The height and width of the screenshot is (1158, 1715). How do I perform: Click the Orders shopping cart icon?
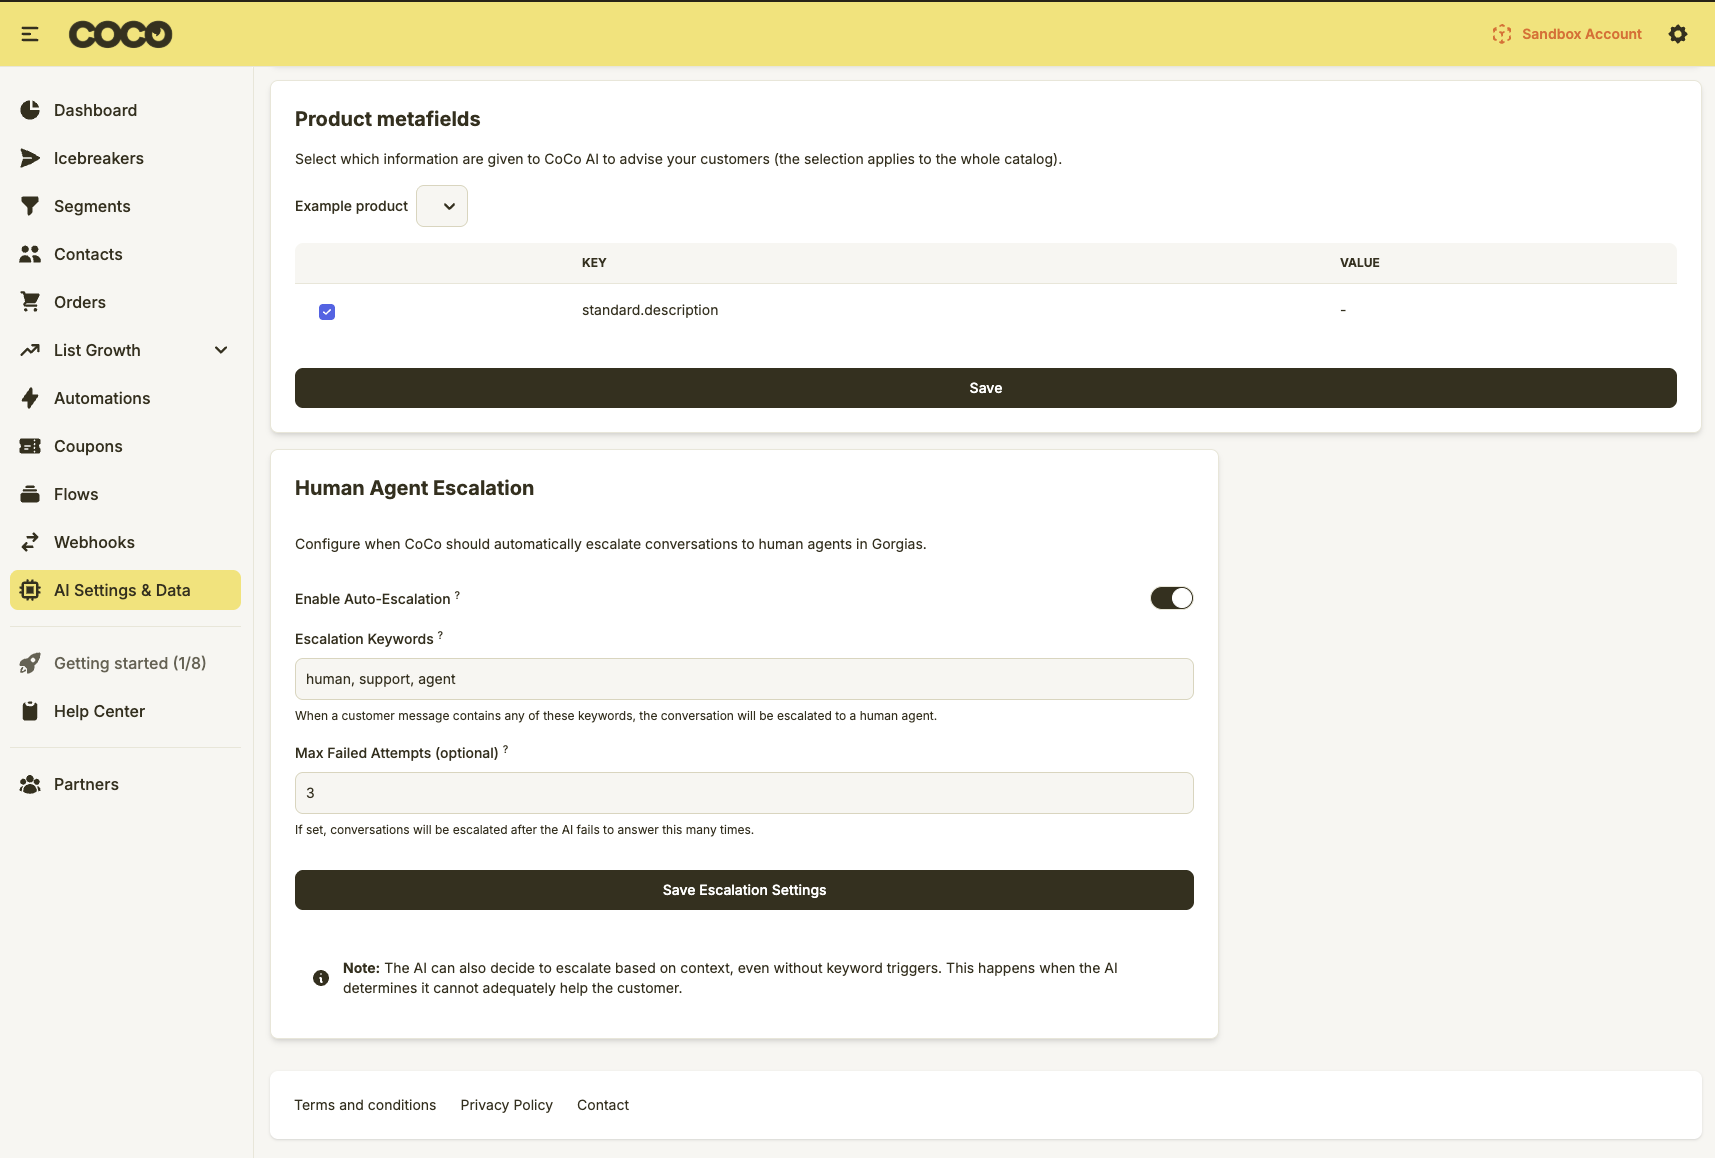click(30, 302)
